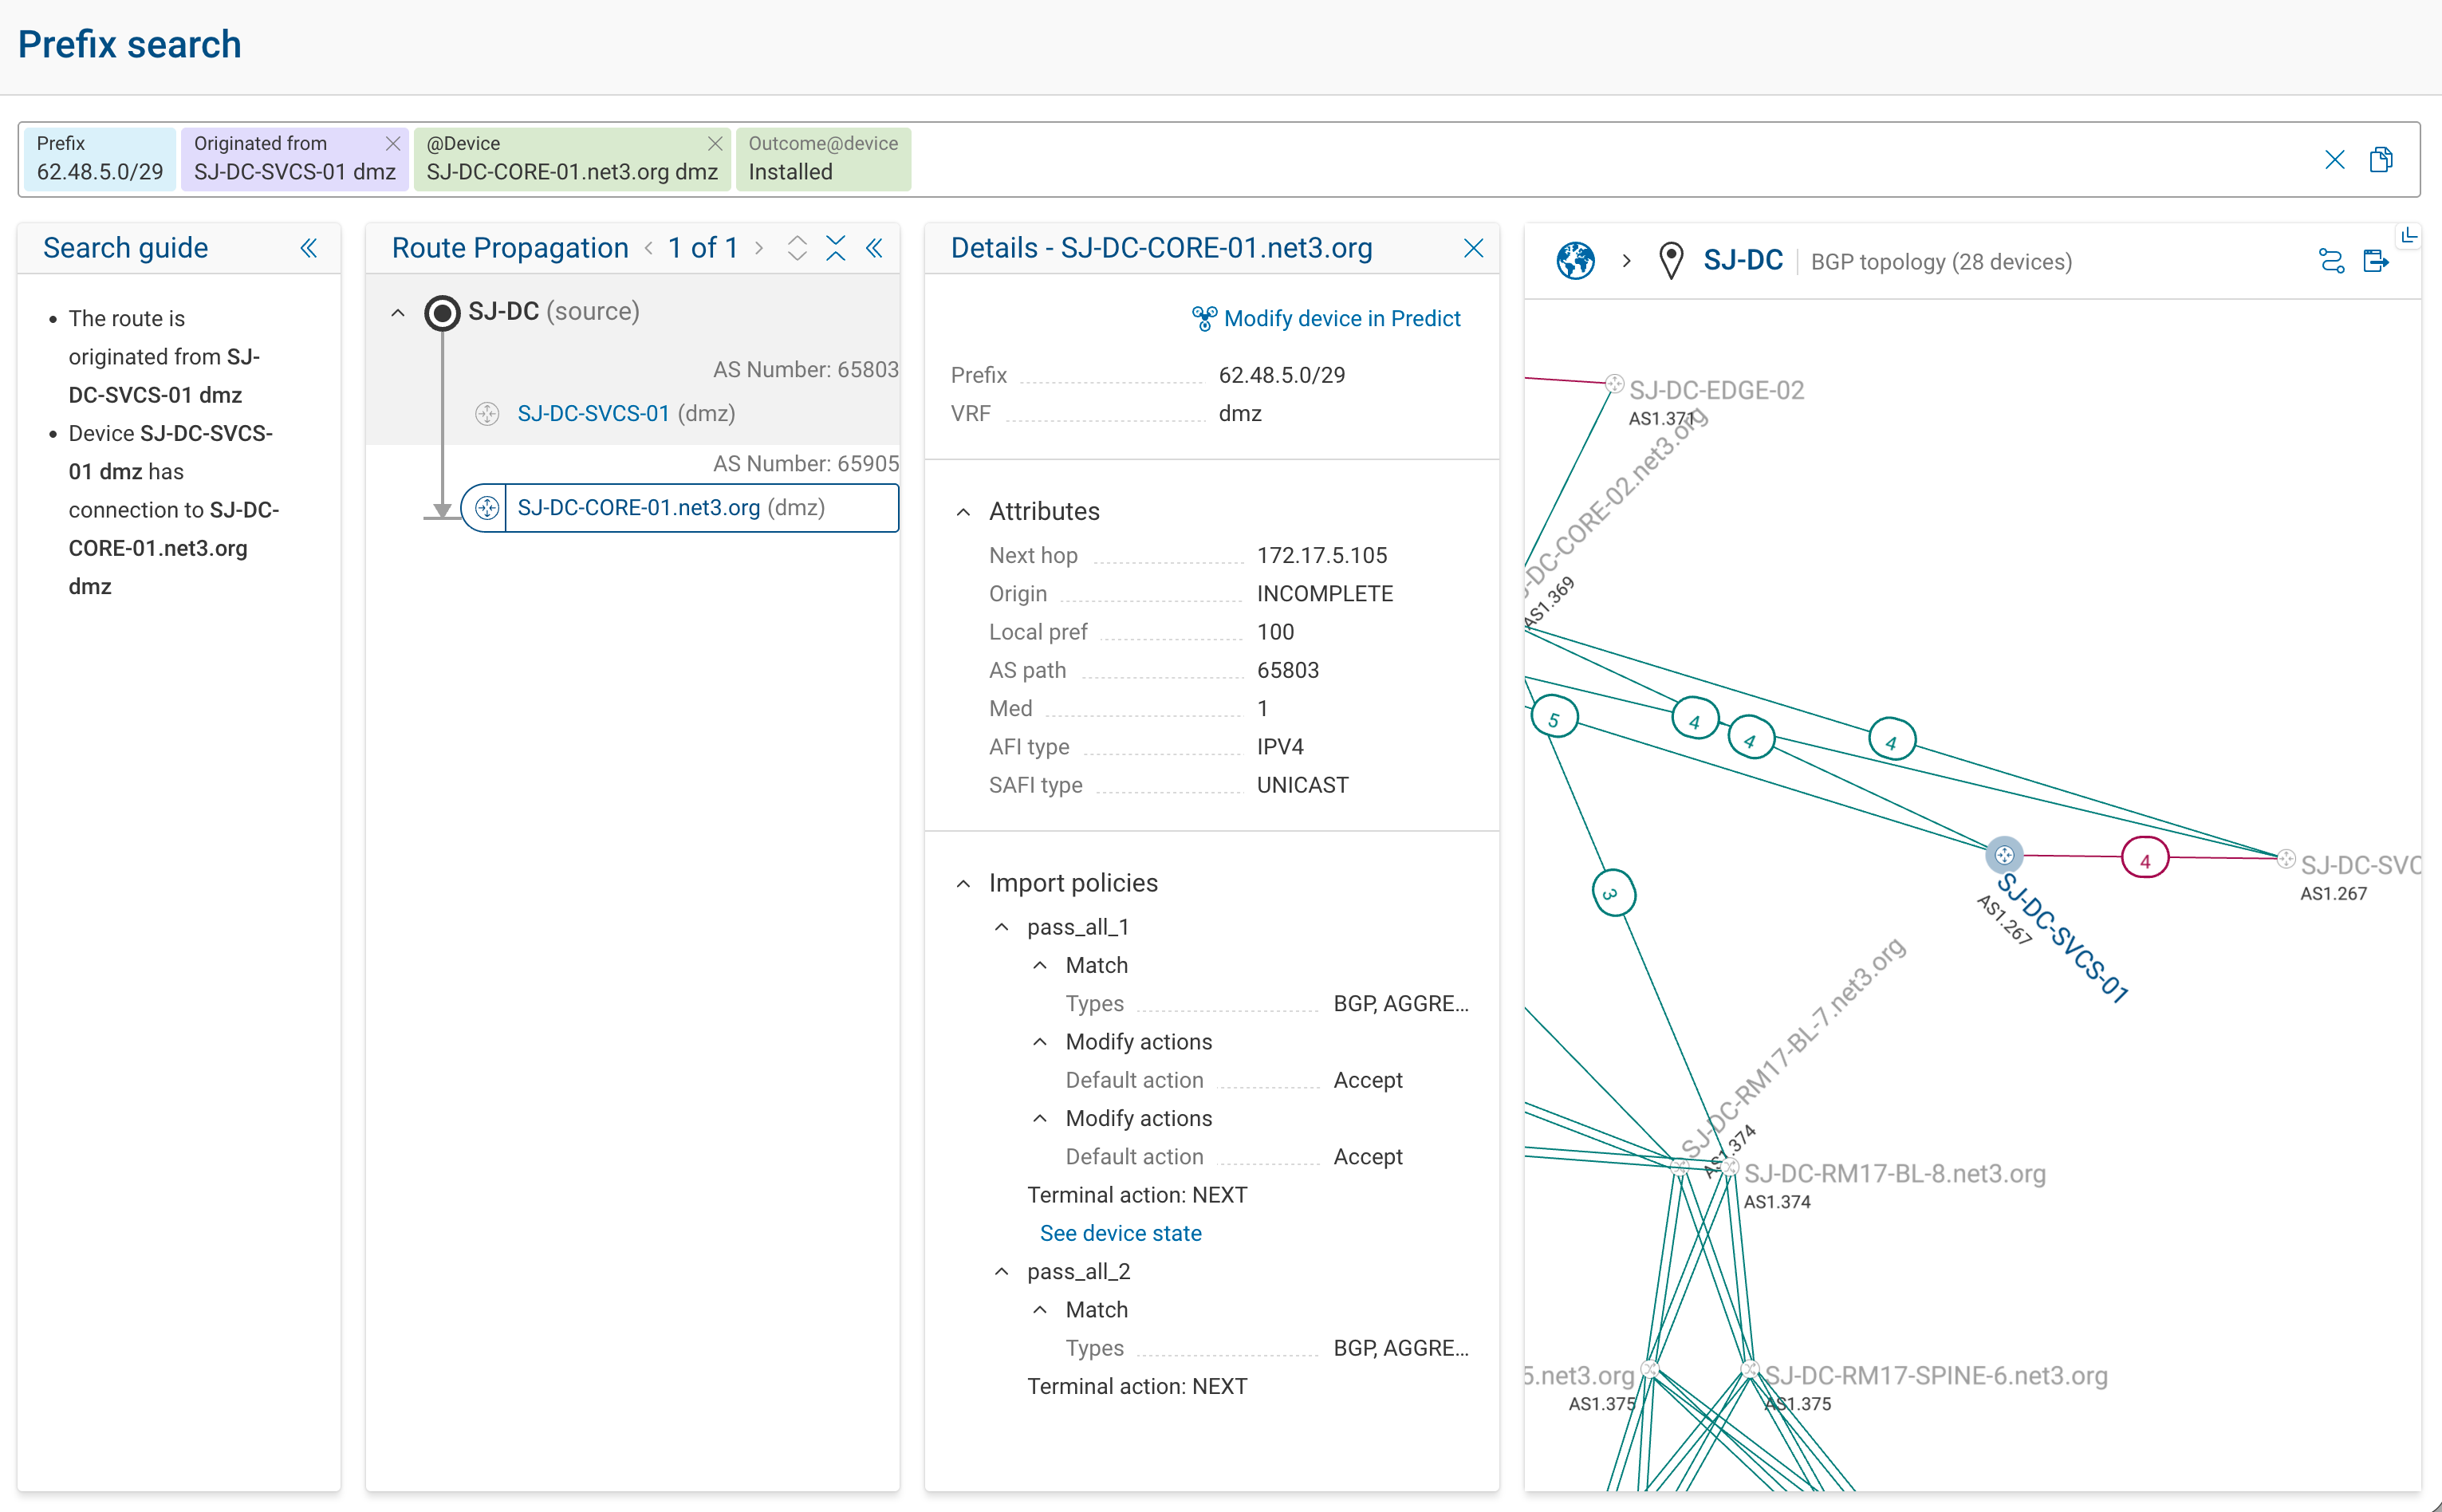
Task: Select SJ-DC-RM17-BL-8.net3.org topology node
Action: (1730, 1167)
